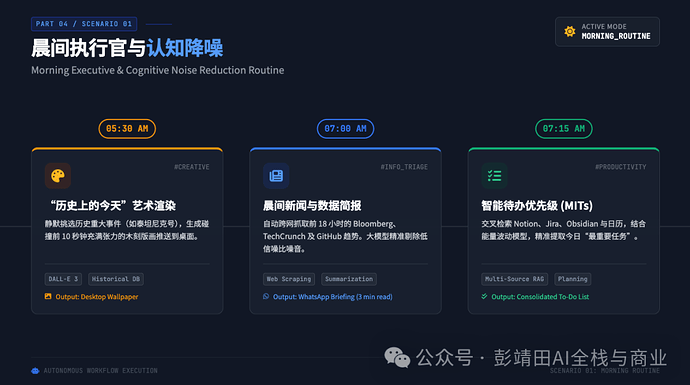Screen dimensions: 690x385
Task: Click the #INFO_TRIAGE hashtag label
Action: tap(404, 167)
